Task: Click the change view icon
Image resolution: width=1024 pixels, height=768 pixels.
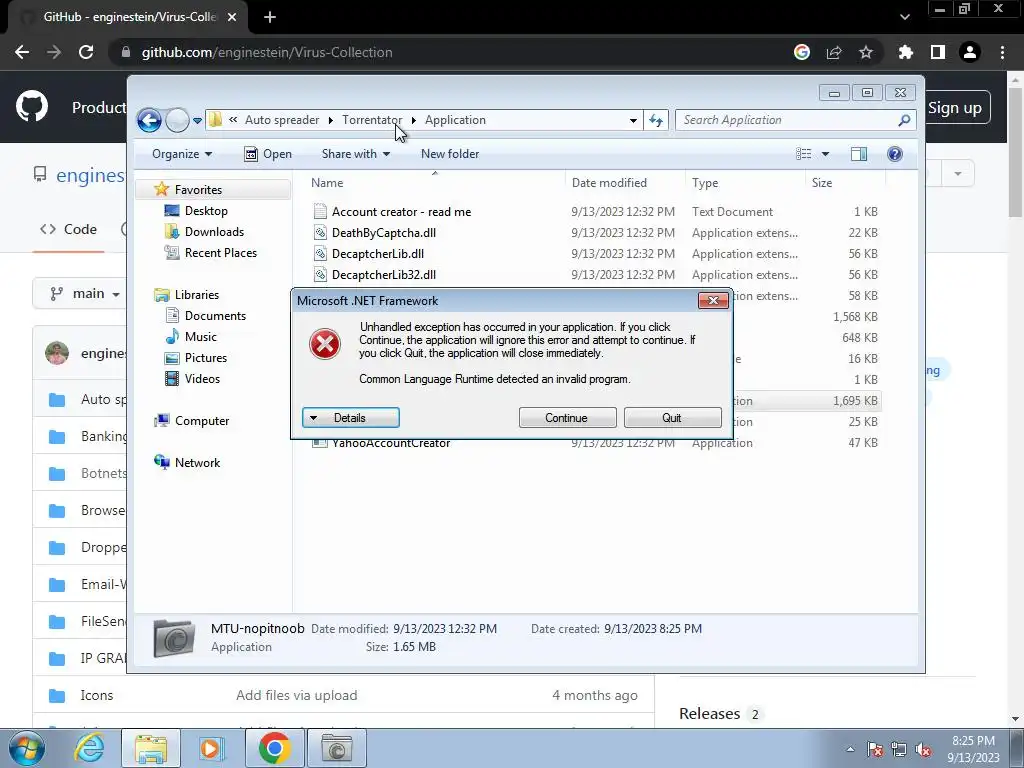Action: pos(804,154)
